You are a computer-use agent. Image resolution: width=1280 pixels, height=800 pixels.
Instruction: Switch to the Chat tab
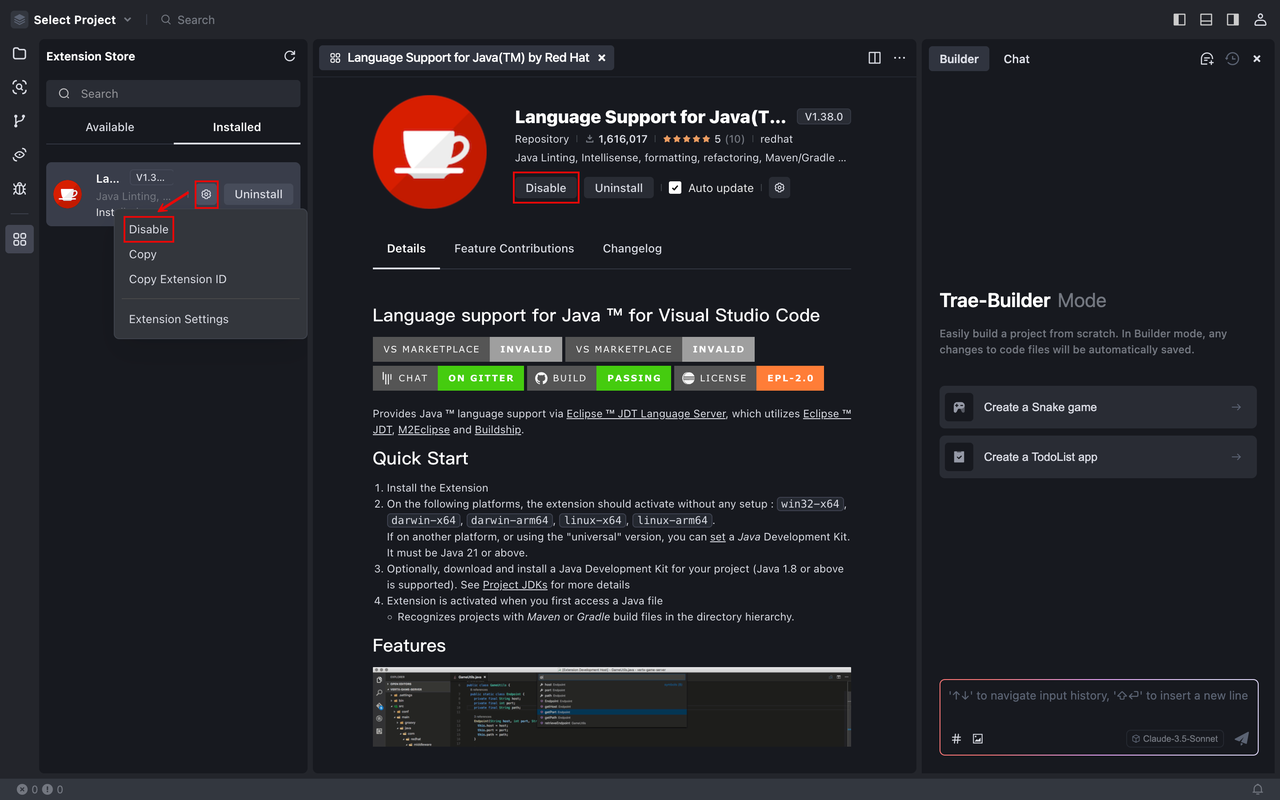tap(1017, 59)
